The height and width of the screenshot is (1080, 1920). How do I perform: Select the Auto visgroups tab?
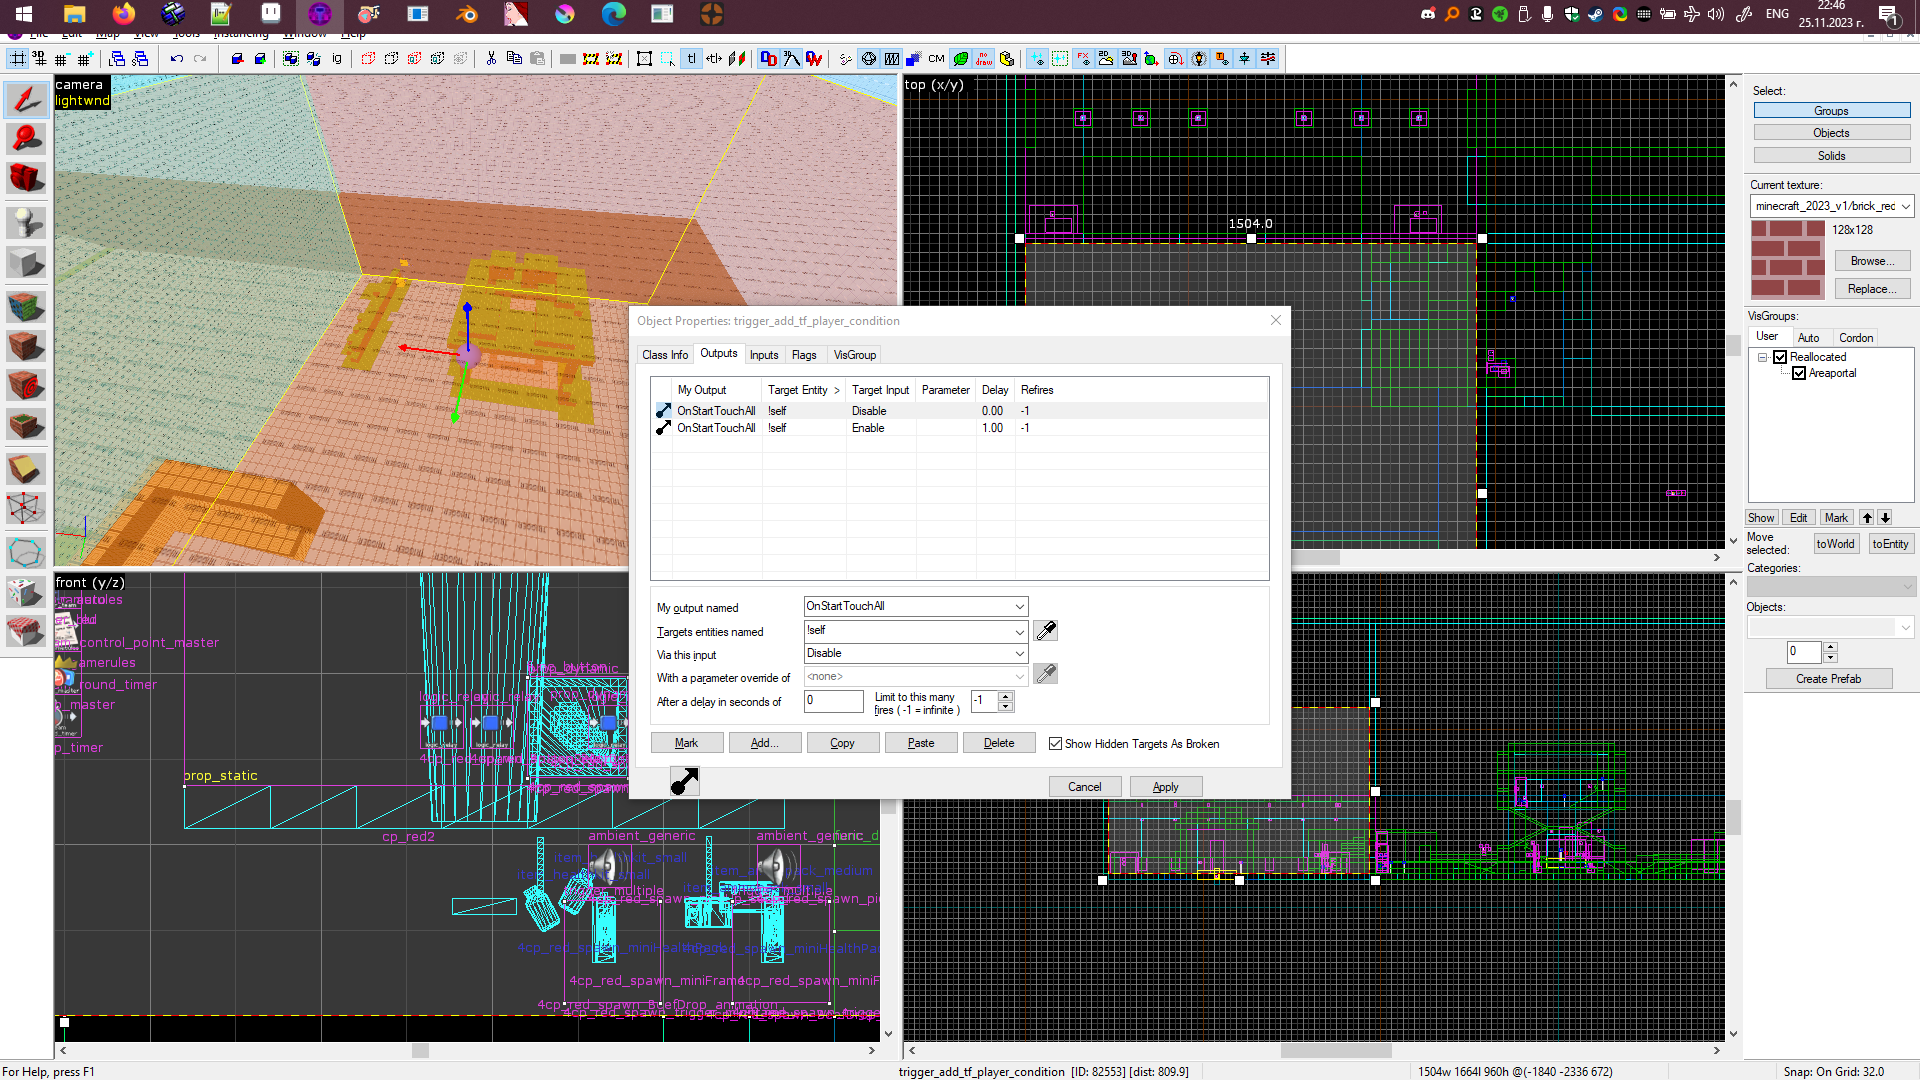[x=1808, y=338]
